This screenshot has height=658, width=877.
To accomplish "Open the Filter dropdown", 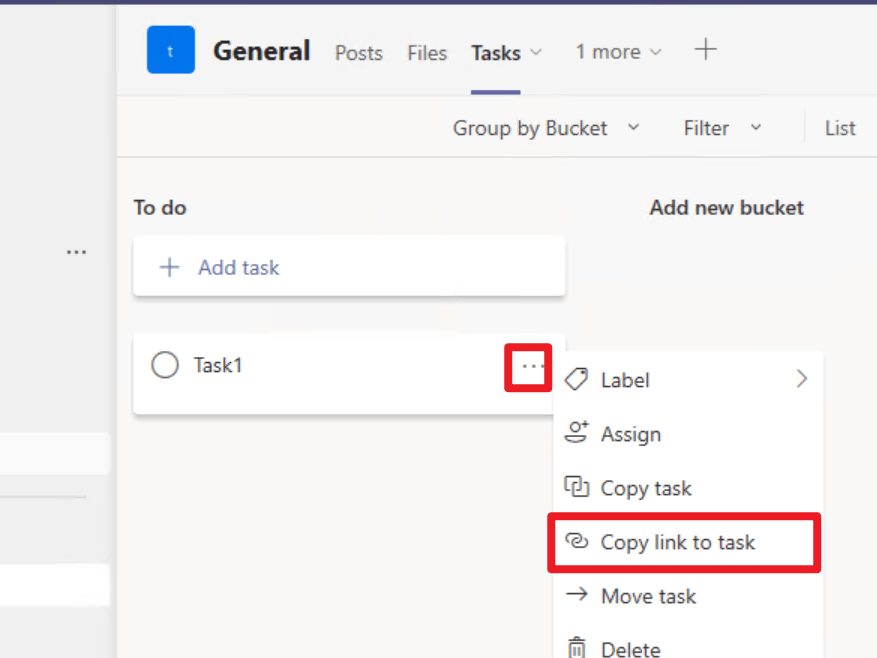I will [722, 128].
